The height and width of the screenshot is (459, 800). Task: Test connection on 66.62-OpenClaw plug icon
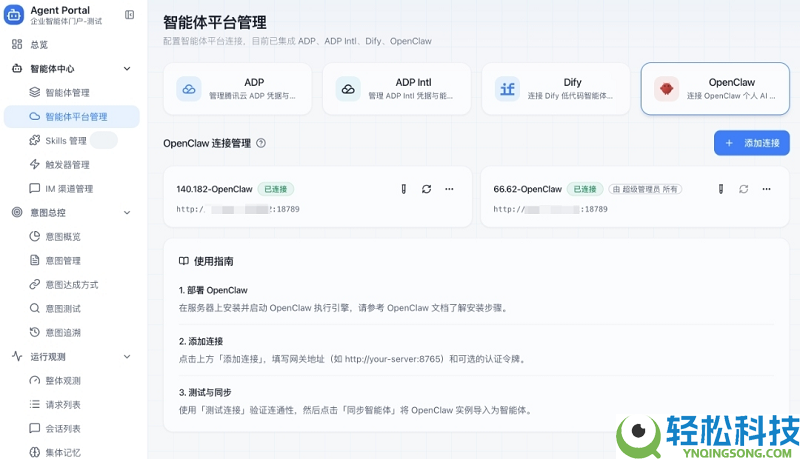pos(721,189)
